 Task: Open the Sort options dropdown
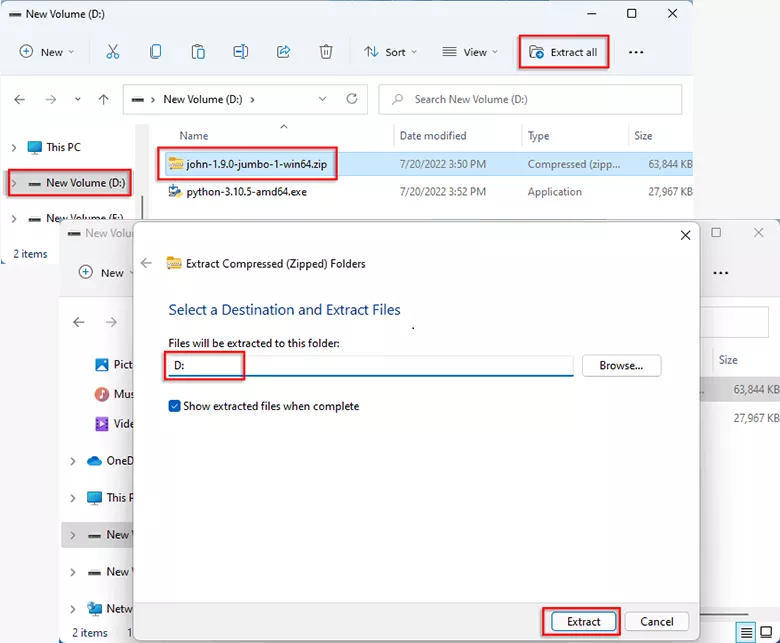390,52
